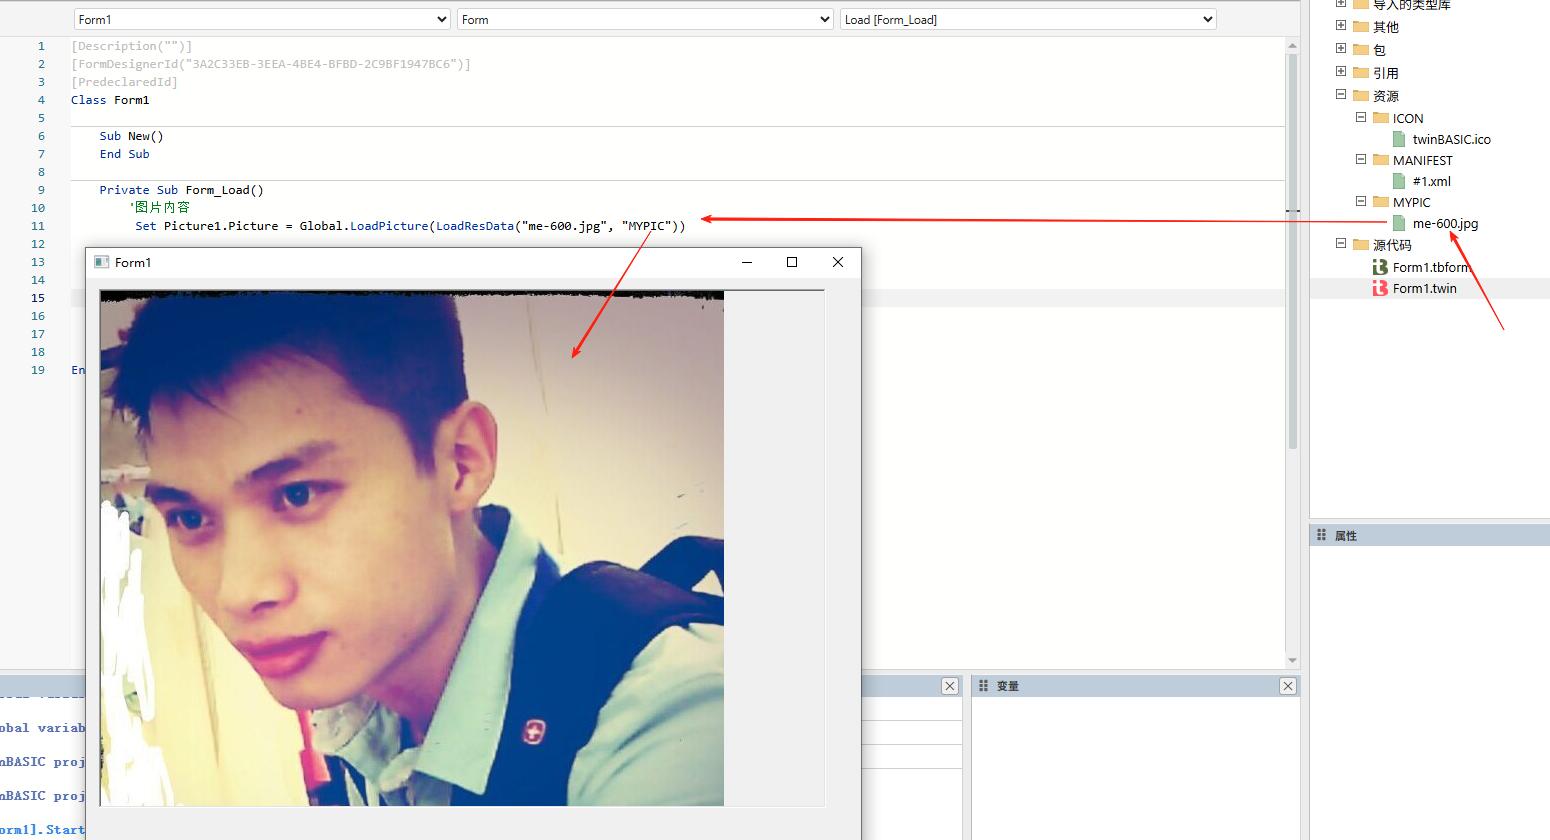The image size is (1550, 840).
Task: Click the 属性 panel grip icon
Action: [1321, 535]
